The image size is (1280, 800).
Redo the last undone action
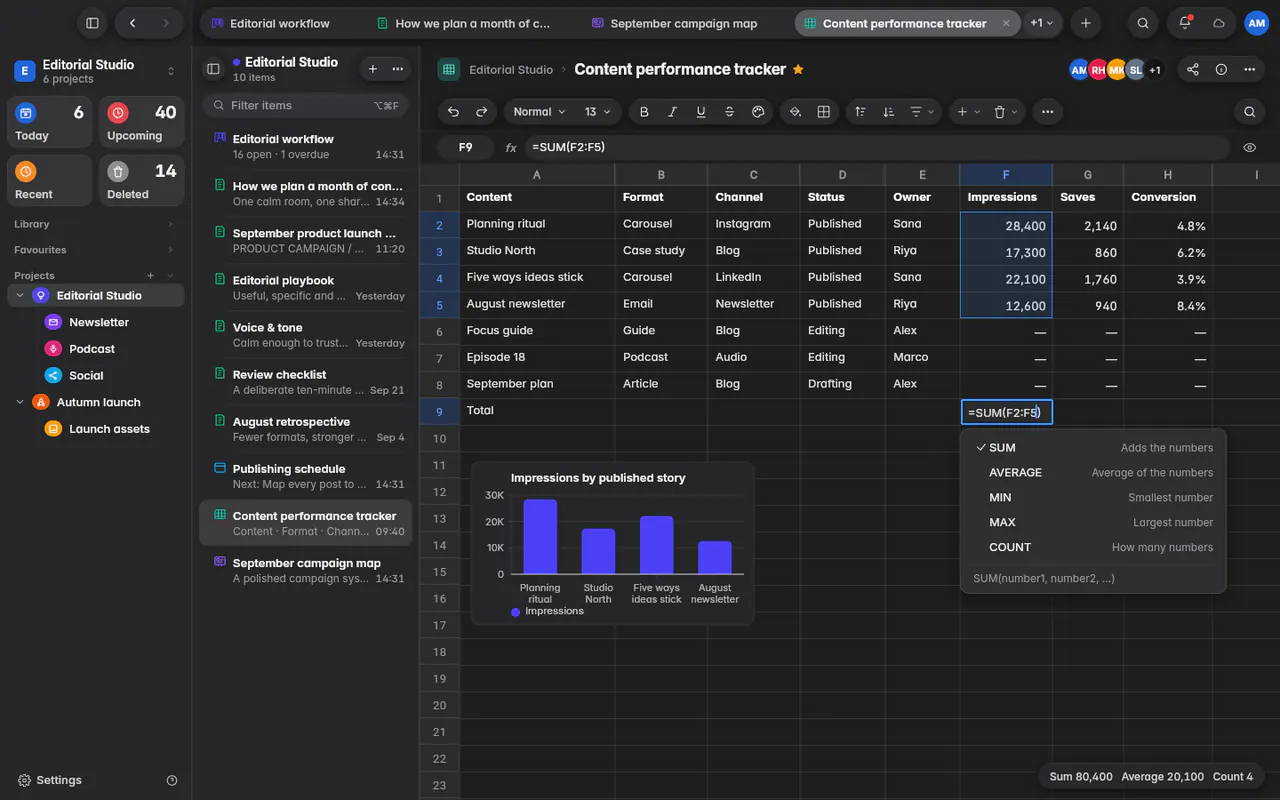coord(482,112)
